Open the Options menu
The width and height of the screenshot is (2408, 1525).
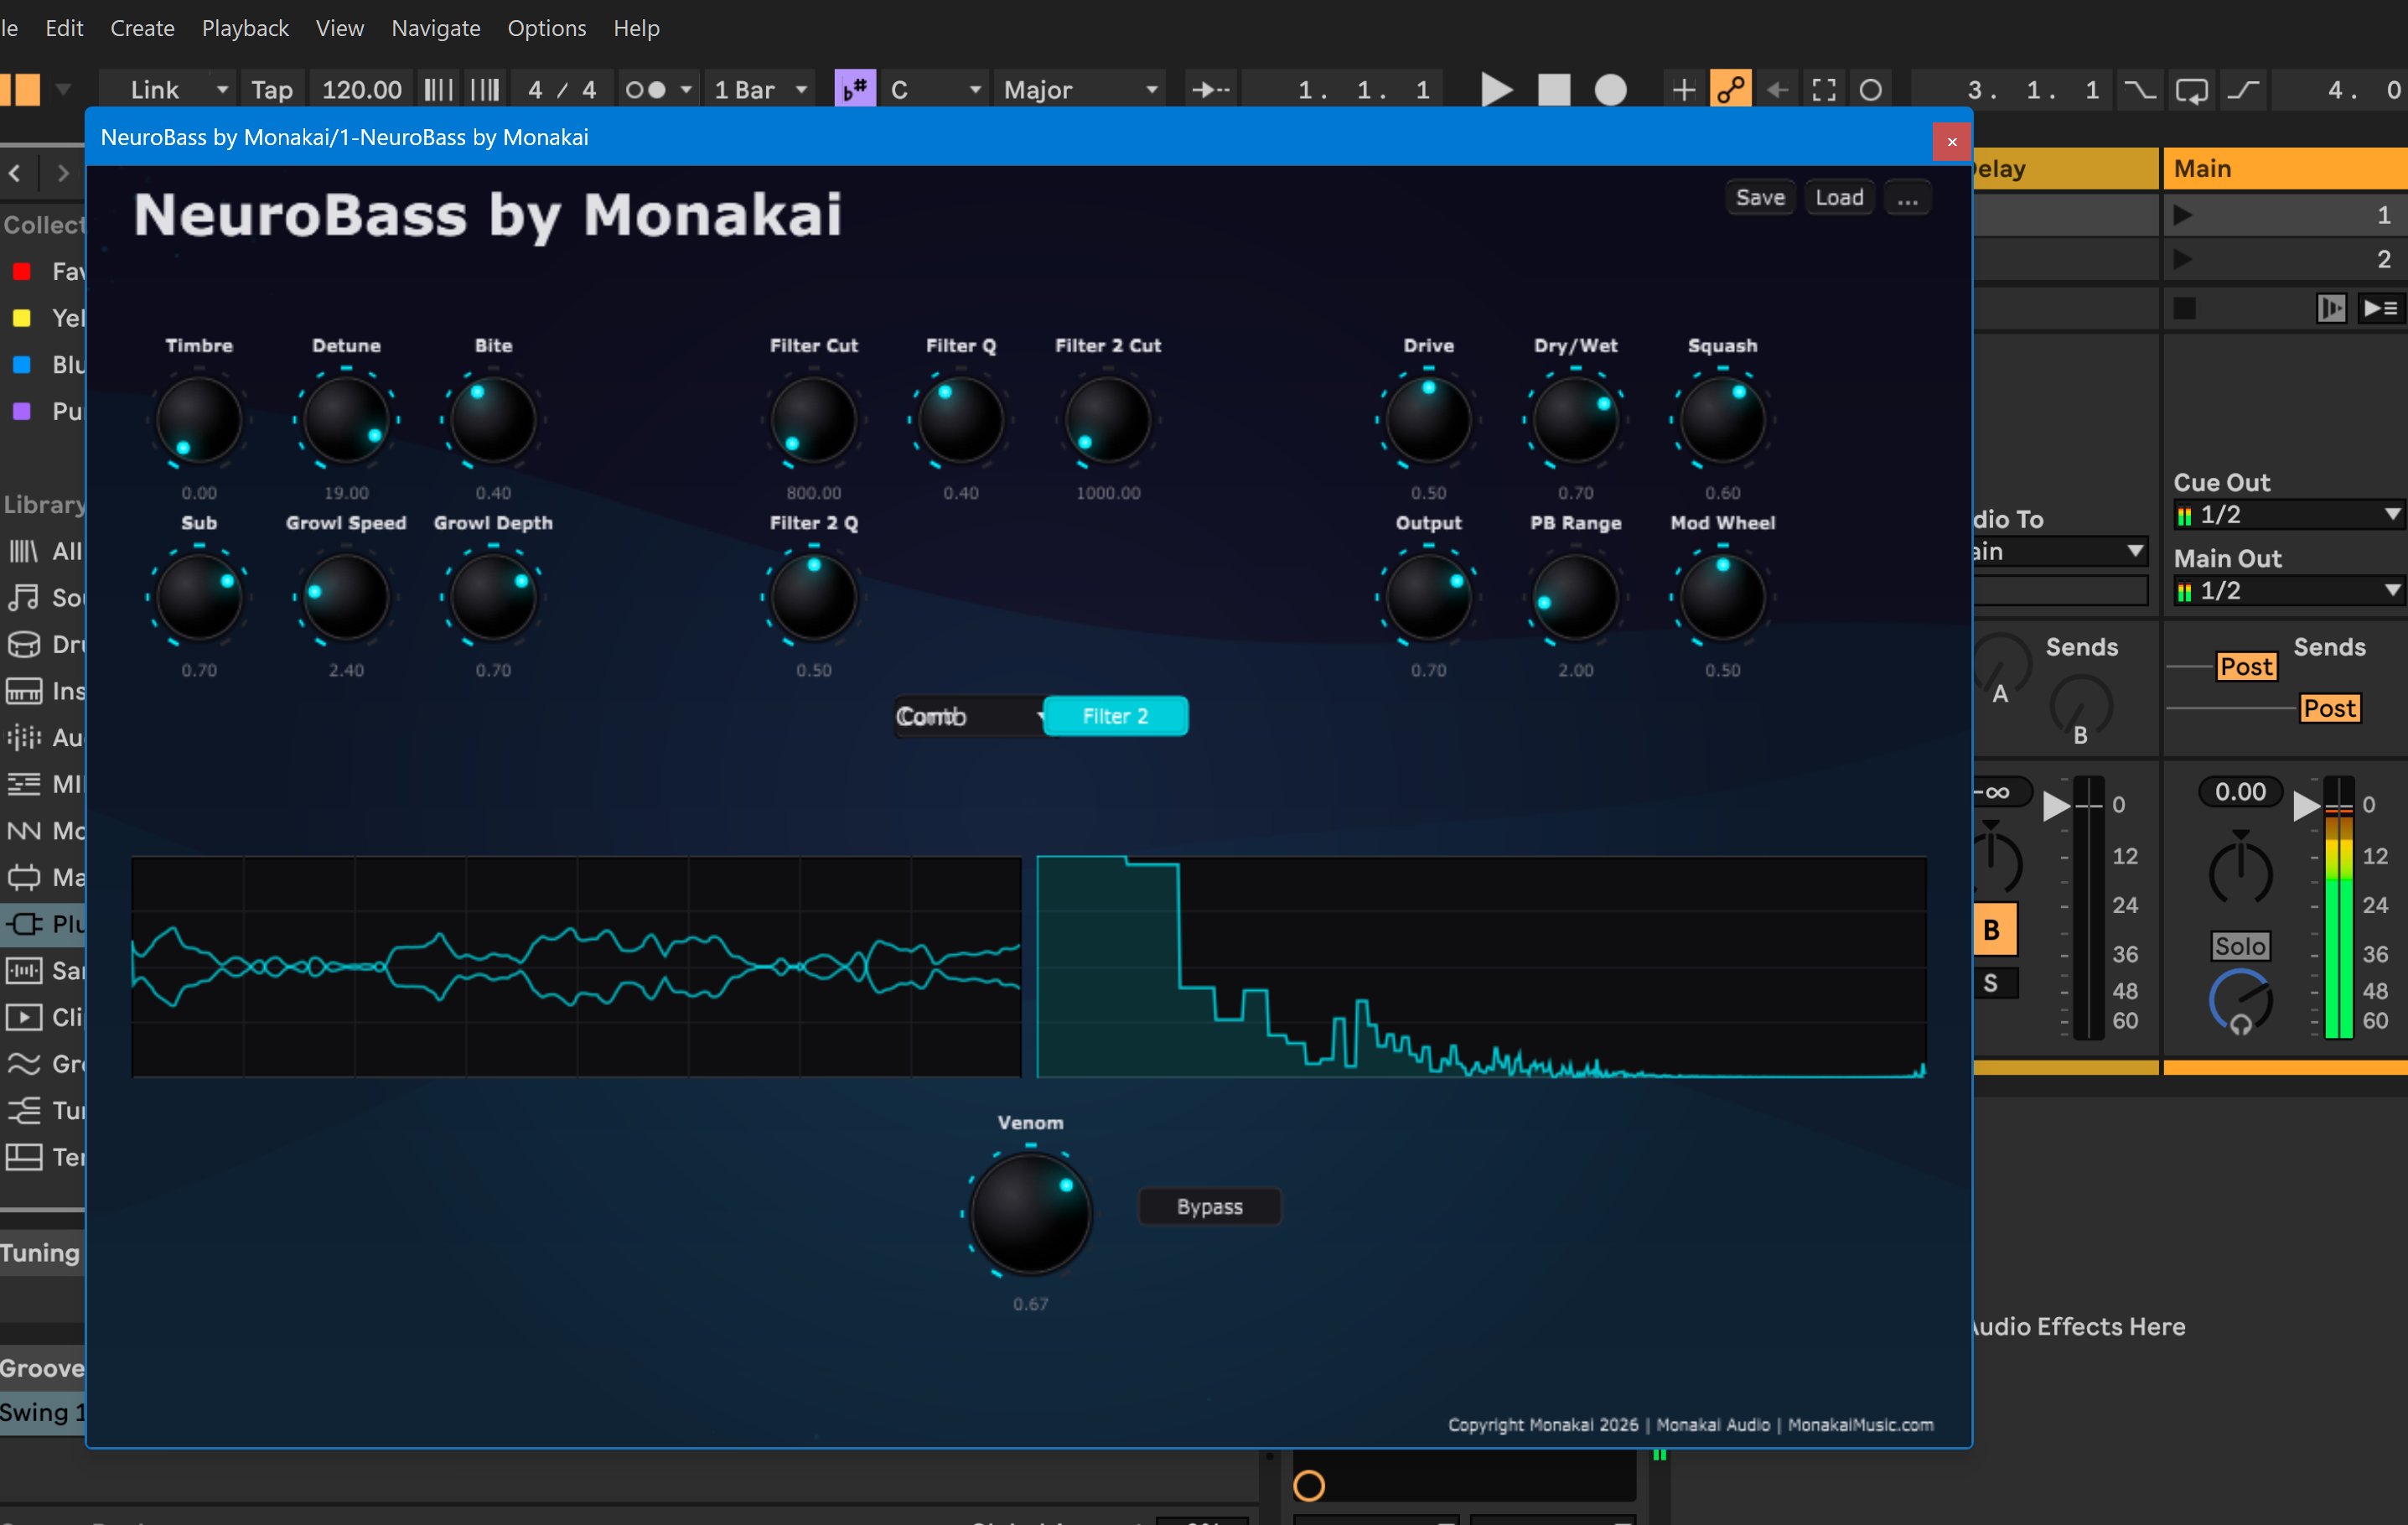pos(546,28)
